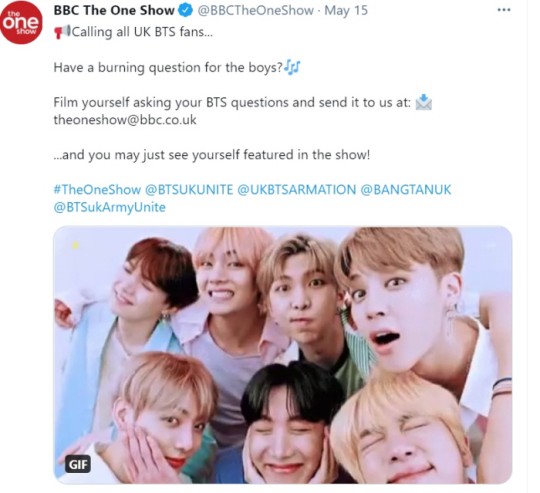Screen dimensions: 540x493
Task: Open the @UKBTSARMATION mention
Action: tap(296, 189)
